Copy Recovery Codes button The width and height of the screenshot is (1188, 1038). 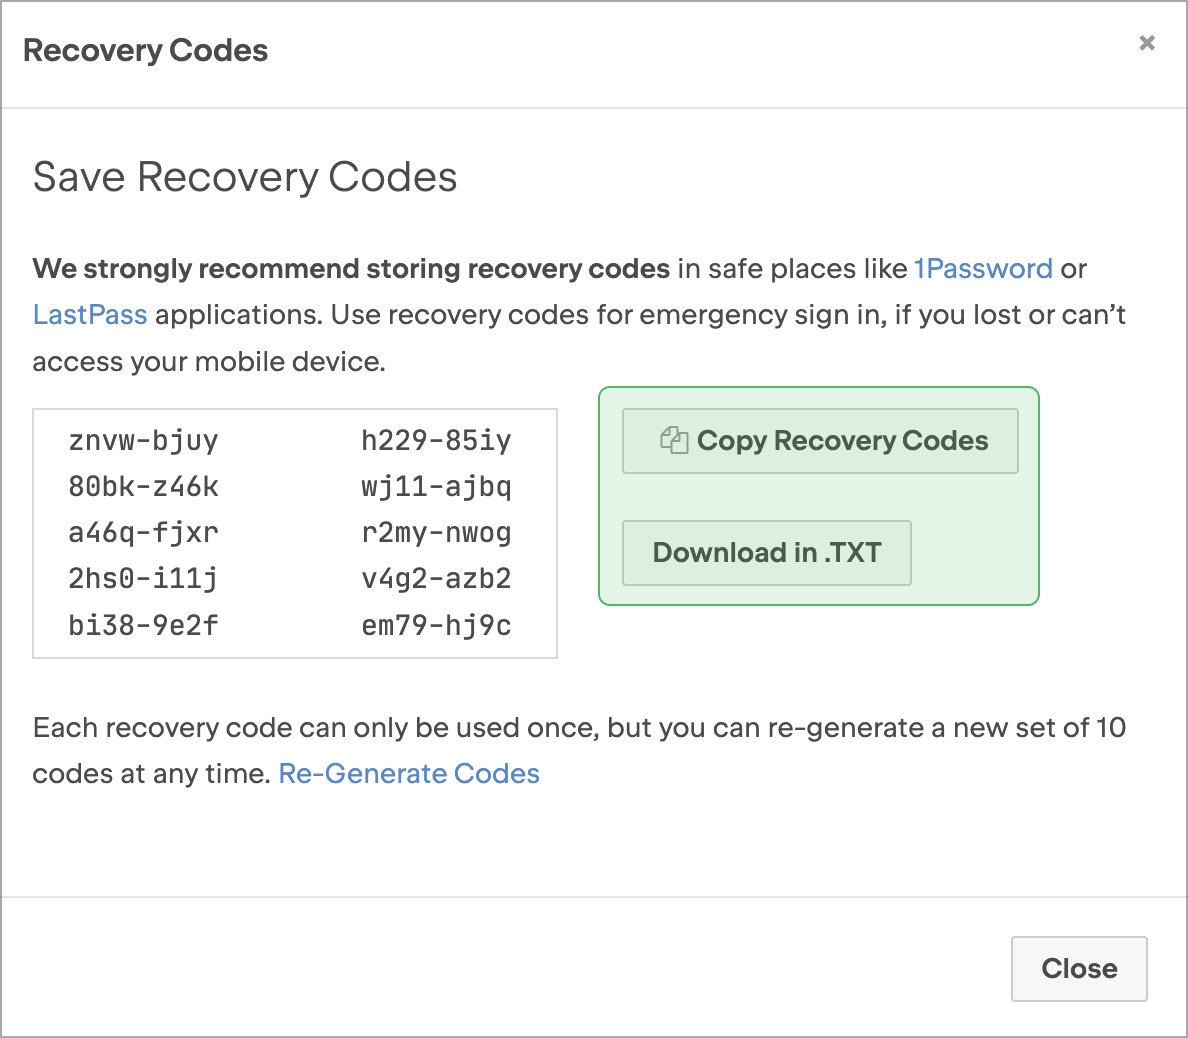pos(820,441)
